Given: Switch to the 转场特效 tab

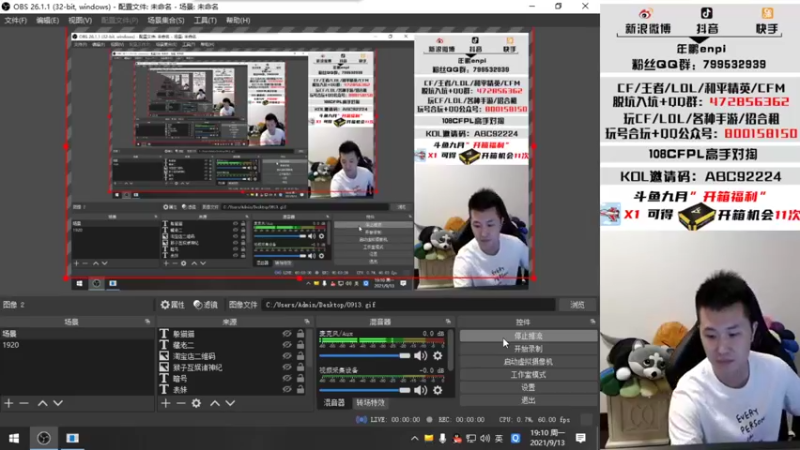Looking at the screenshot, I should click(x=370, y=403).
